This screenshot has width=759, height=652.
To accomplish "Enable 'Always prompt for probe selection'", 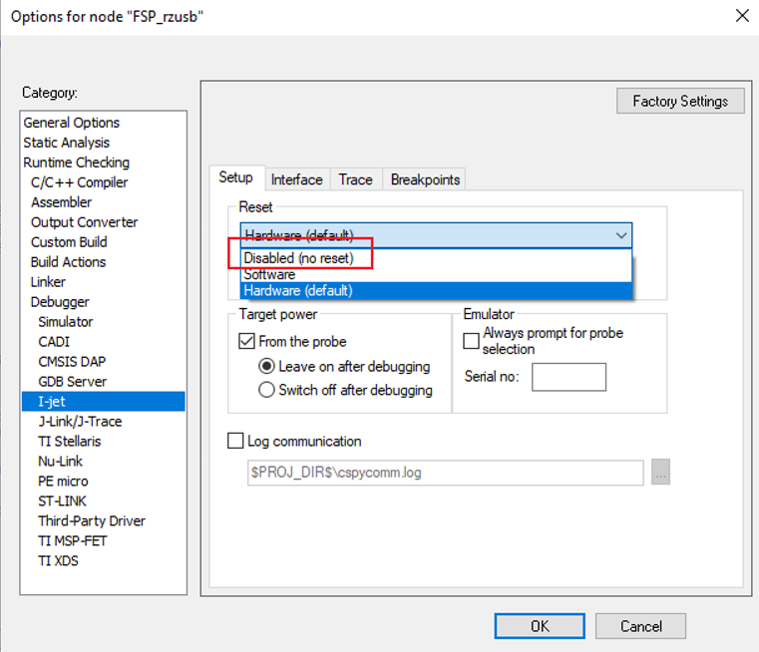I will (472, 341).
